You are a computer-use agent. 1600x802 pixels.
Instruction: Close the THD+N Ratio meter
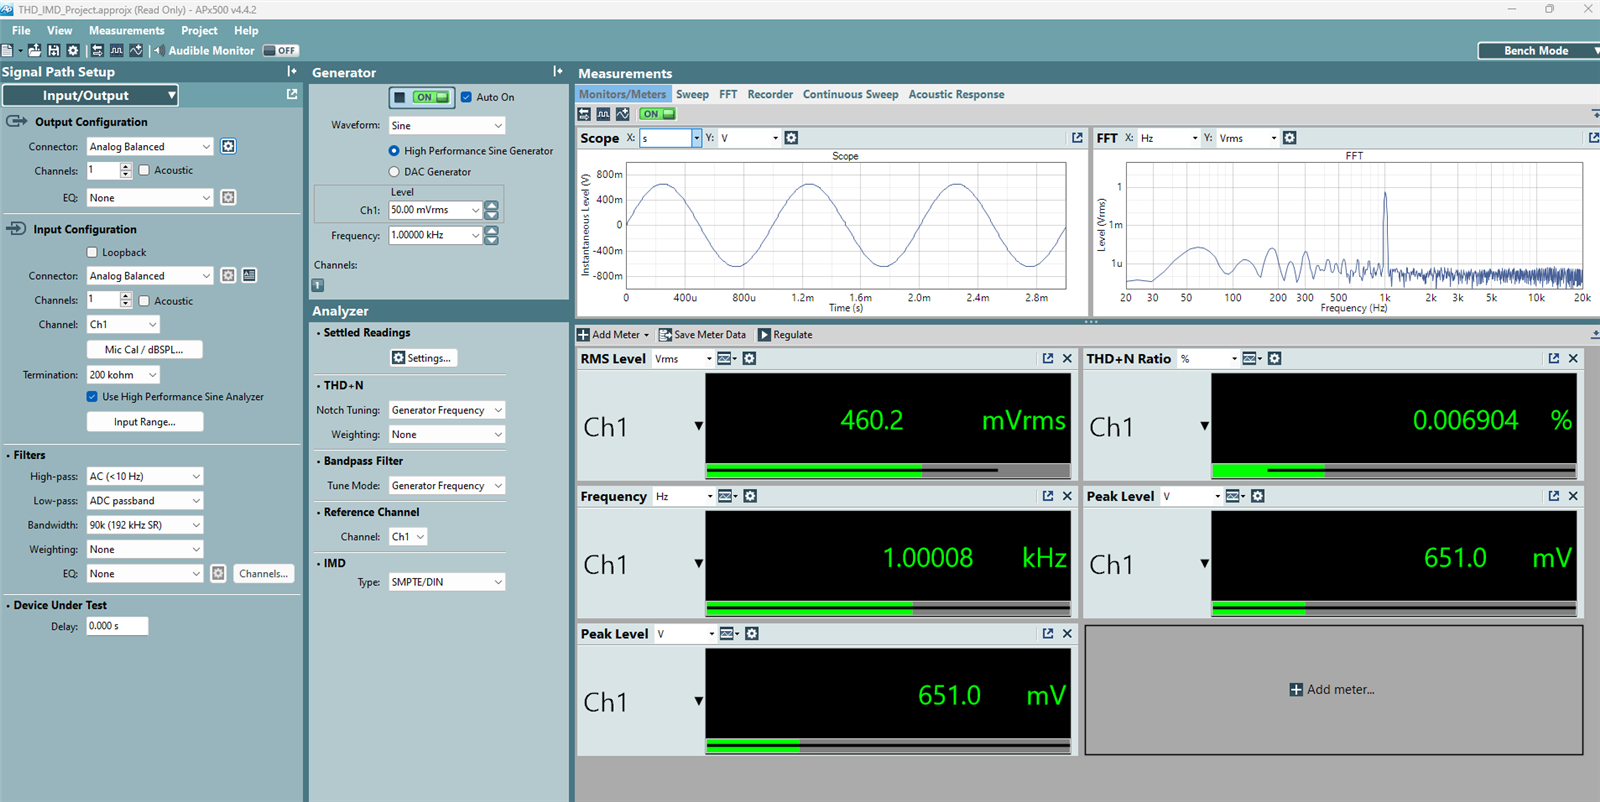[1573, 358]
